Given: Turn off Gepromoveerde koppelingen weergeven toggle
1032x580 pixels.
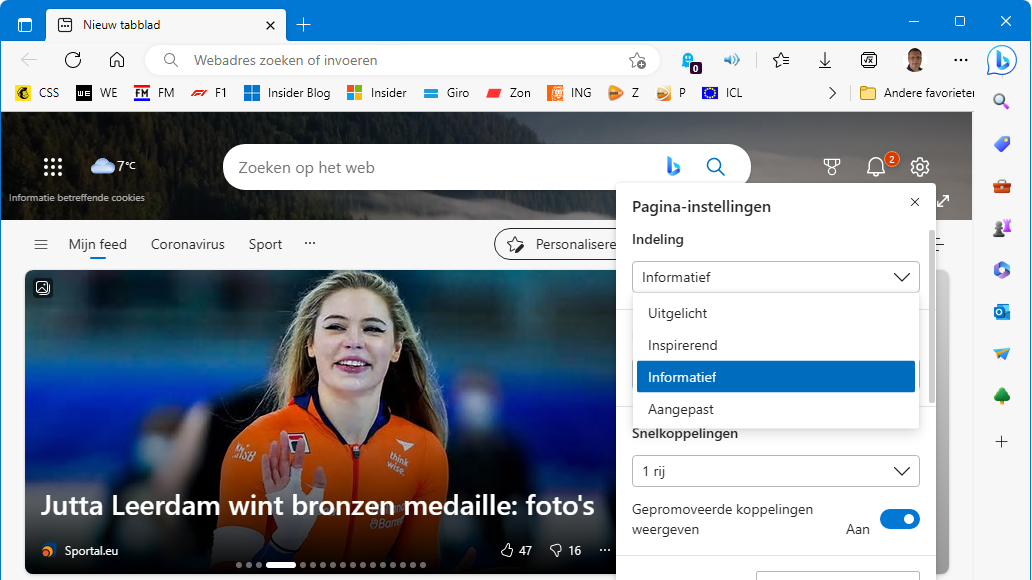Looking at the screenshot, I should click(x=900, y=519).
